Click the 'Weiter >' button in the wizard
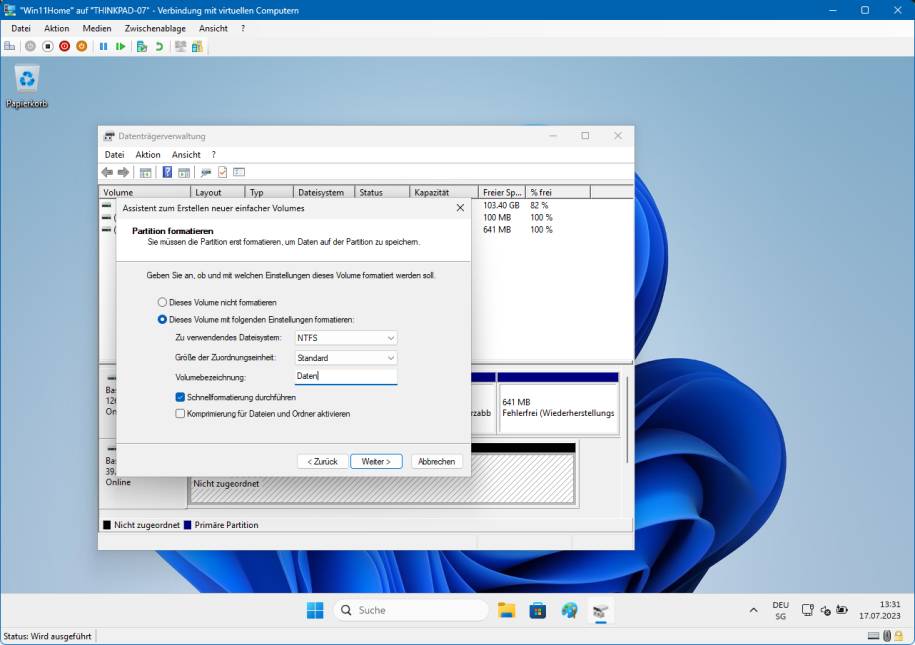This screenshot has width=915, height=645. 376,461
